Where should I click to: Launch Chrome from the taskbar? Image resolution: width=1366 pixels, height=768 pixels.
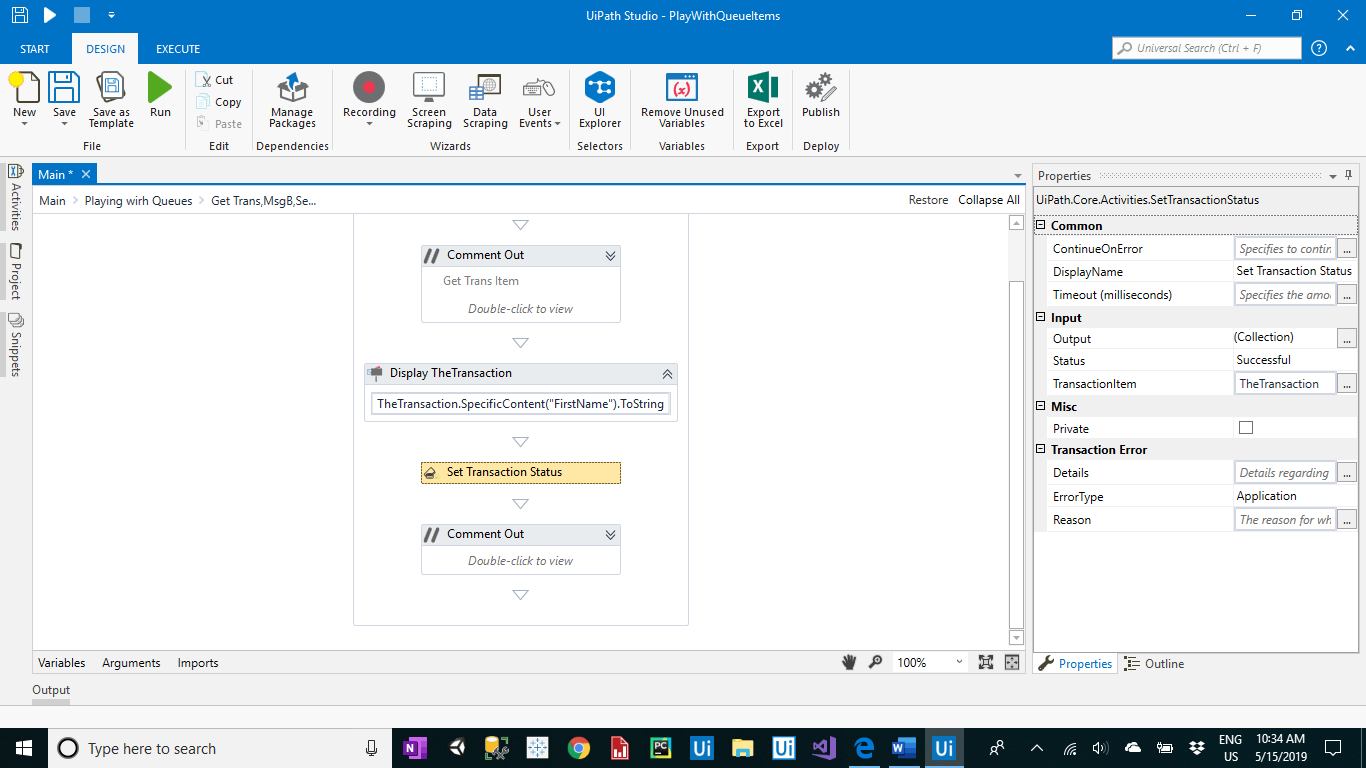(x=578, y=747)
